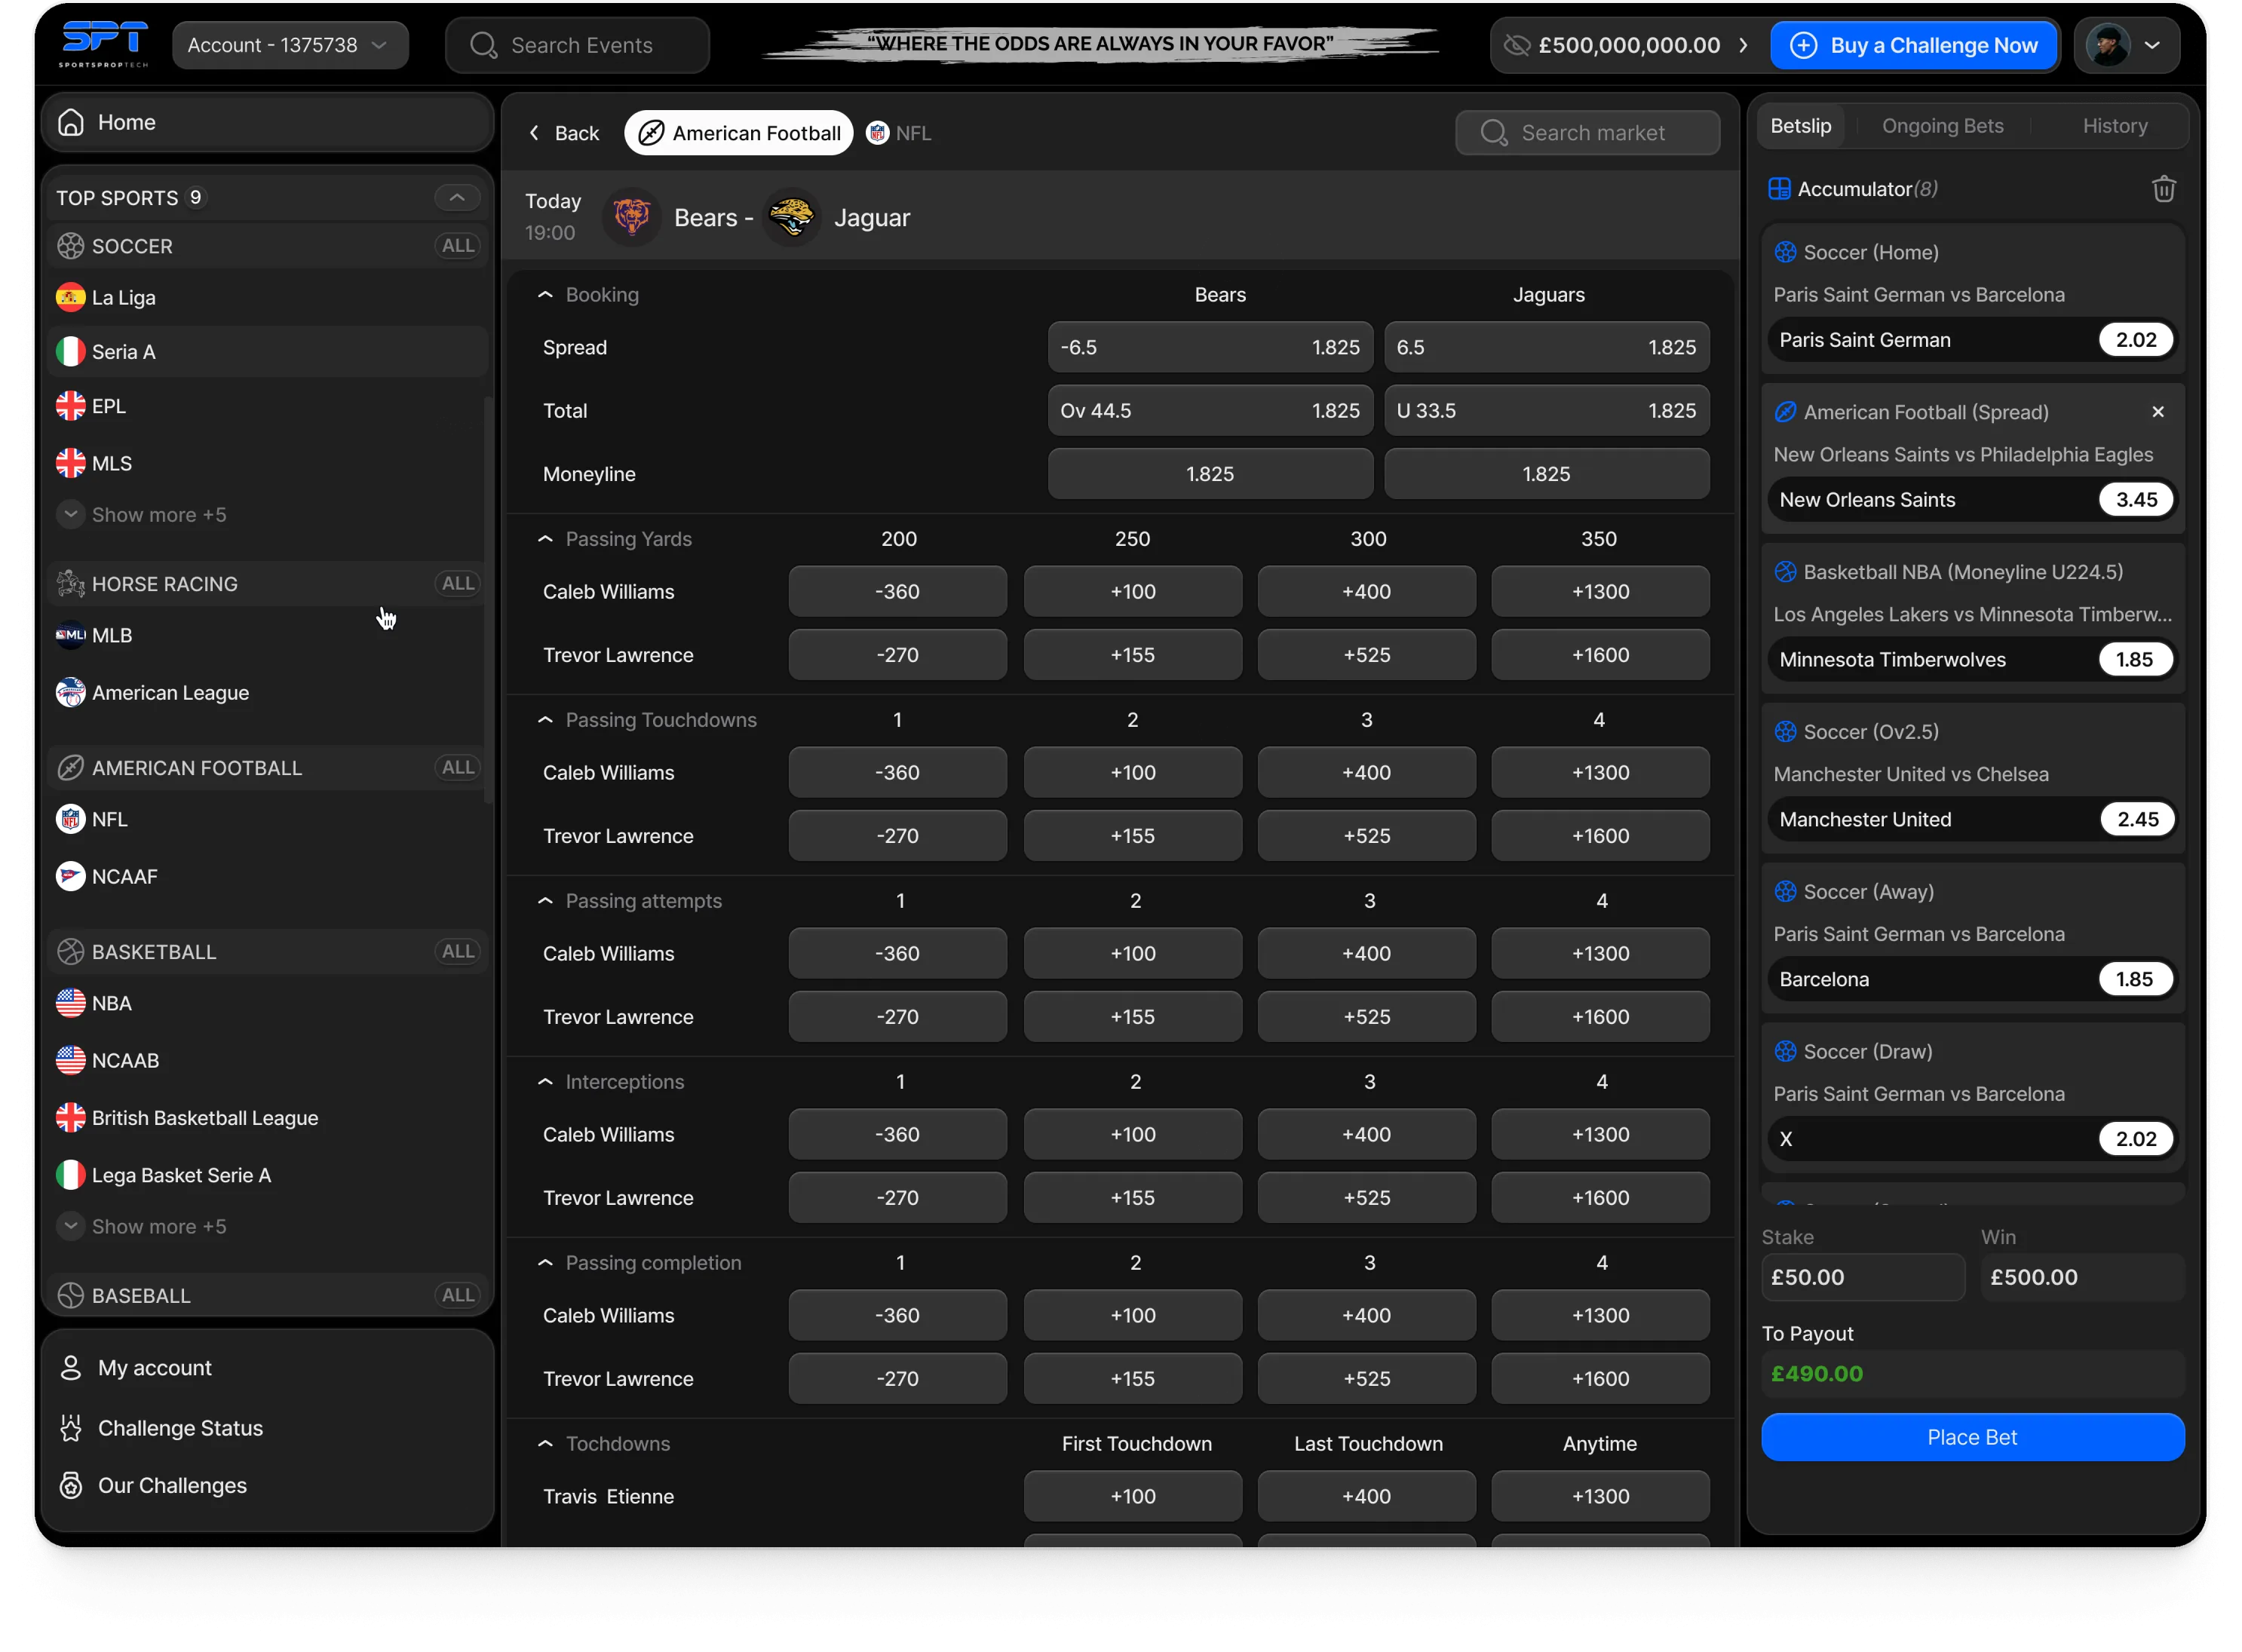
Task: Click the La Liga Spain flag icon
Action: pos(70,297)
